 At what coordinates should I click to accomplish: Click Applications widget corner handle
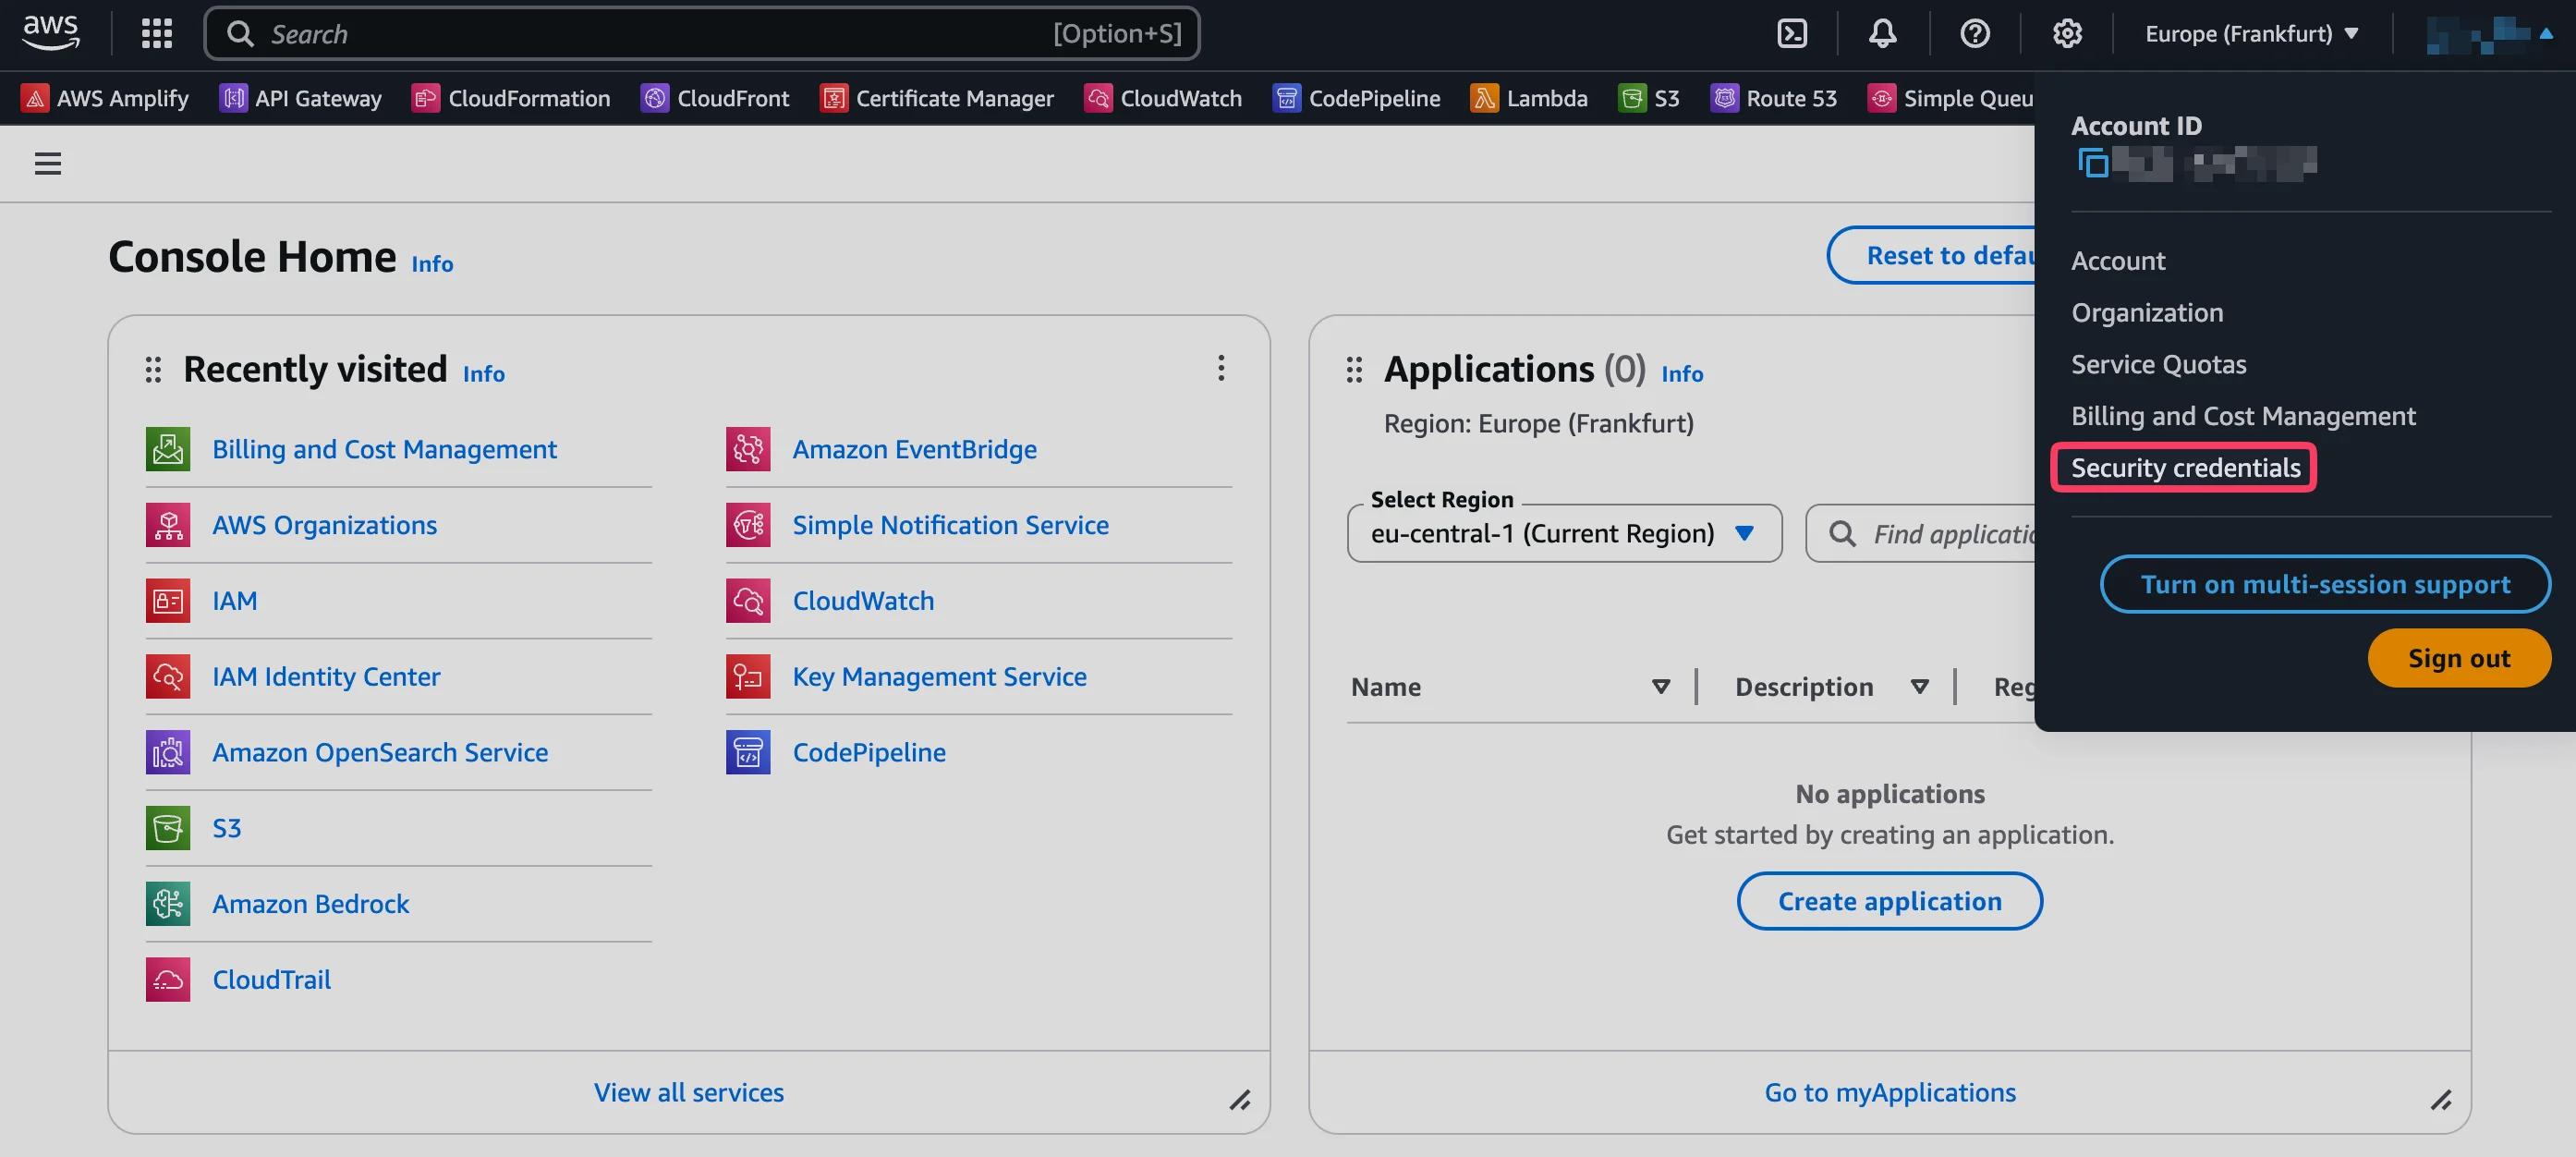pyautogui.click(x=2441, y=1100)
